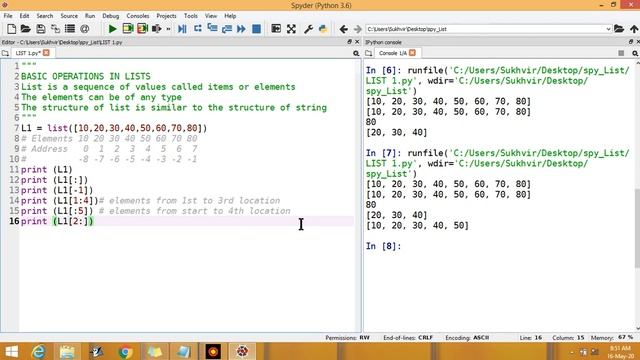Run current cell and advance to next
Viewport: 640px width, 360px height.
pos(142,29)
